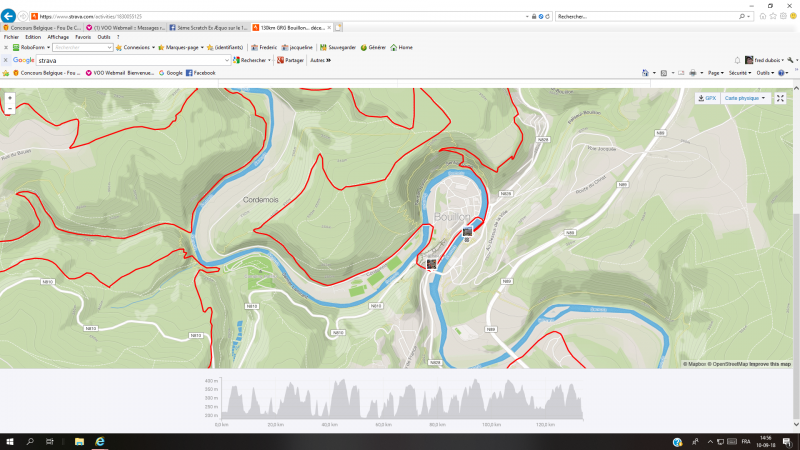Zoom out on the Strava map
The image size is (800, 450).
pos(10,109)
